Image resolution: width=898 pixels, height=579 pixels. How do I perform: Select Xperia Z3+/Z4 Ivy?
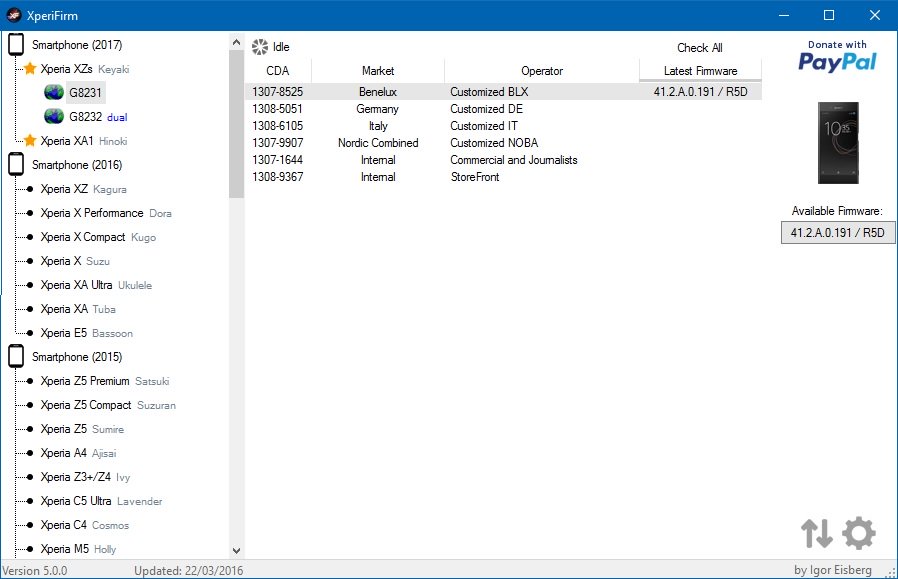85,477
